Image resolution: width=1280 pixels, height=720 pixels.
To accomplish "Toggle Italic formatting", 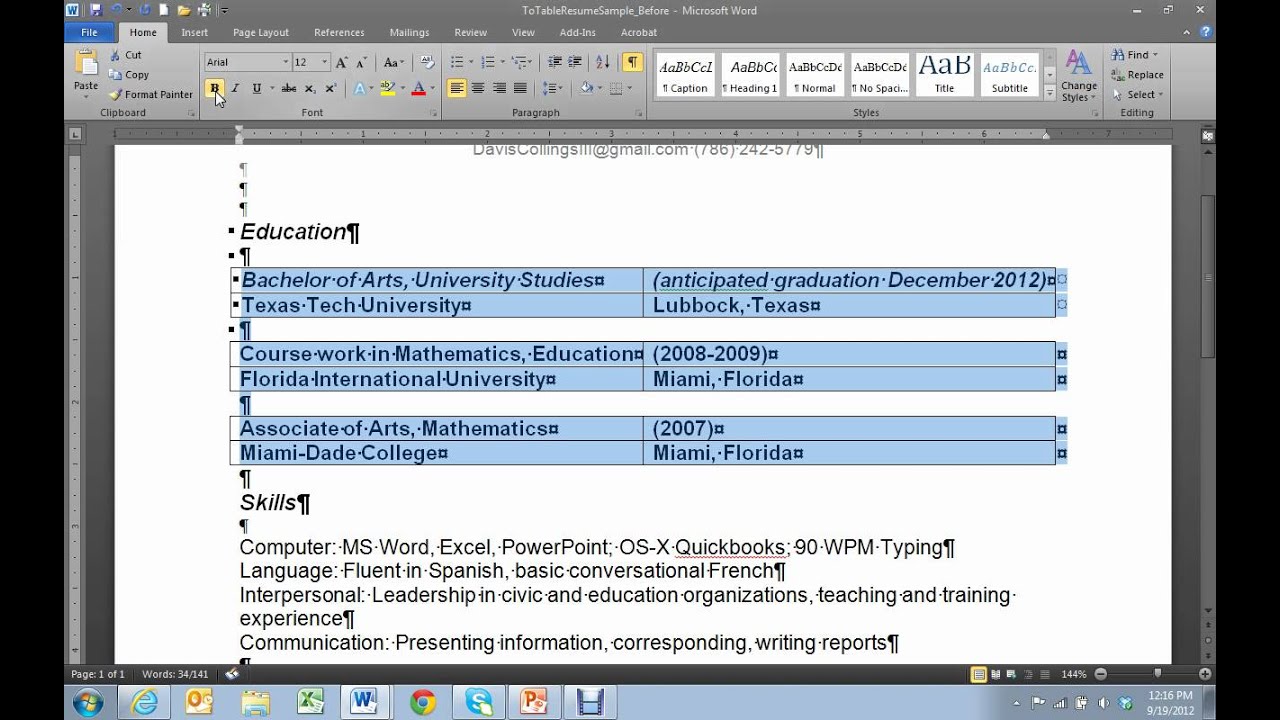I will 235,89.
